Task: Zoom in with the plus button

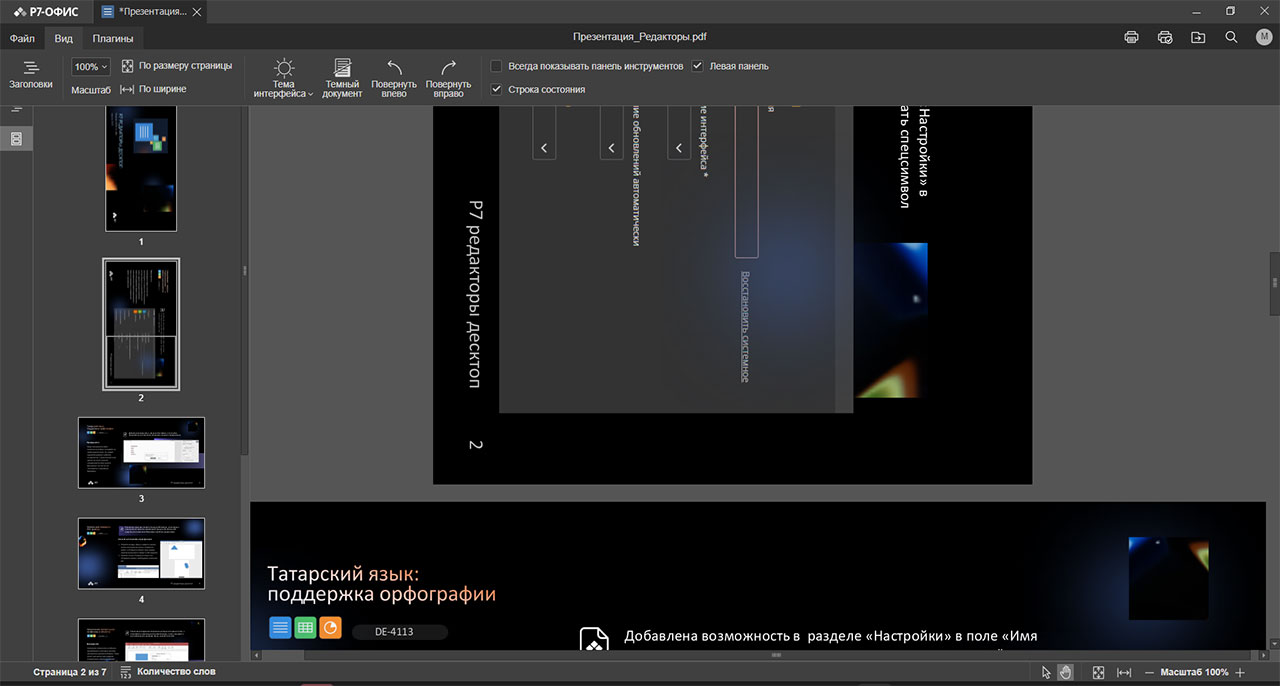Action: pos(1240,672)
